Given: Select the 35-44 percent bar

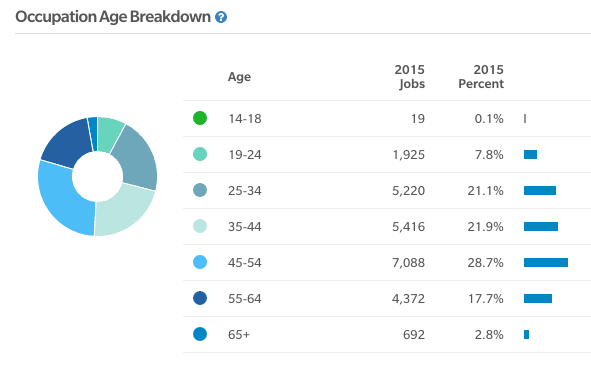Looking at the screenshot, I should 541,226.
